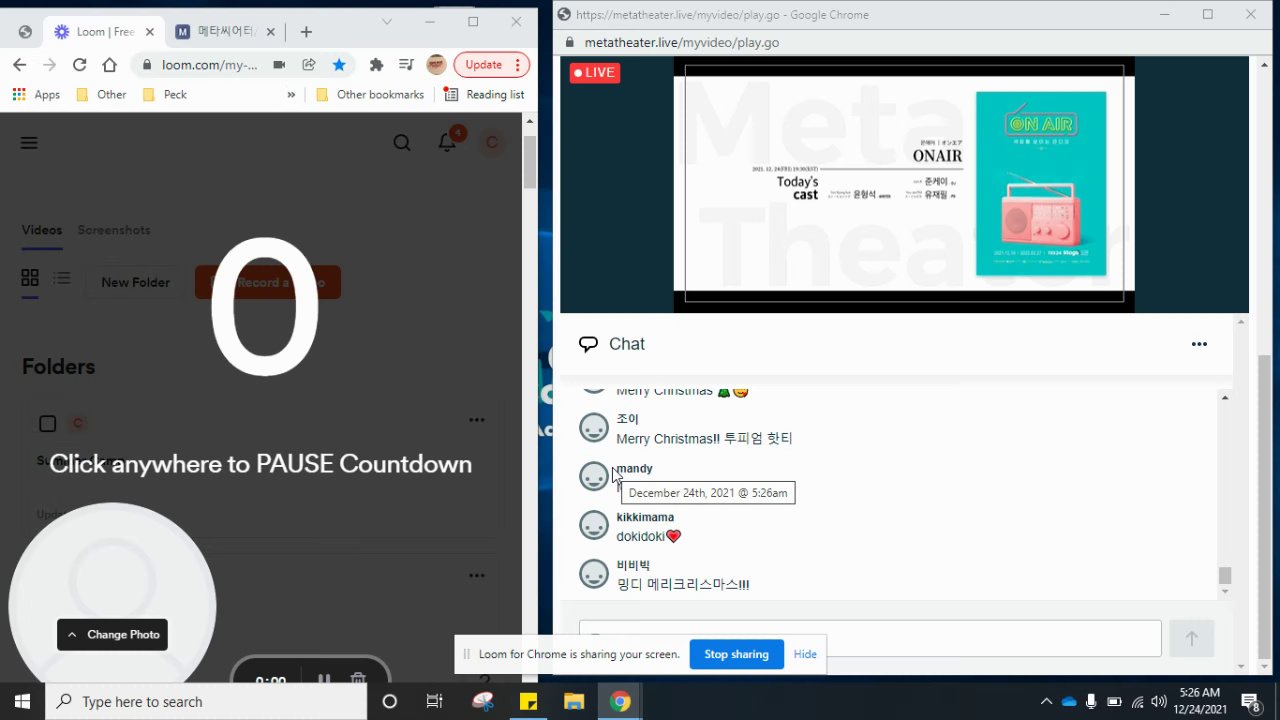
Task: Switch to grid view in Loom
Action: 30,278
